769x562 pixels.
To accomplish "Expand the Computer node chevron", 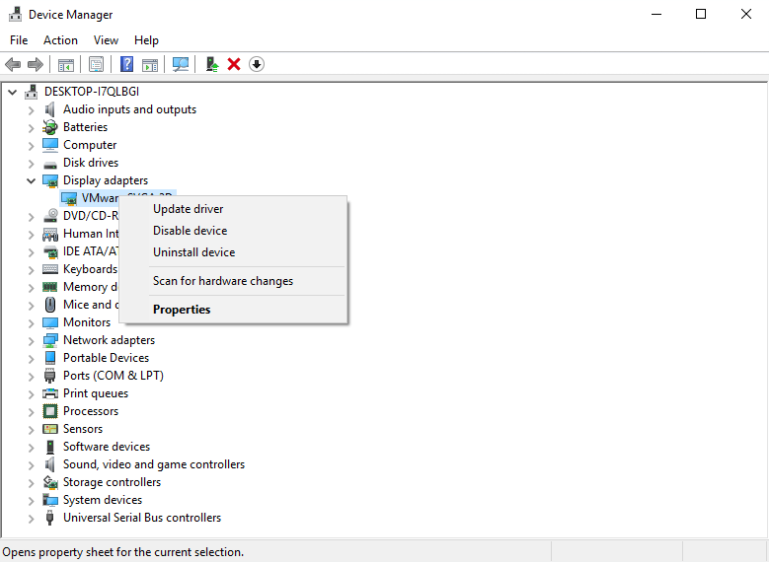I will (31, 145).
